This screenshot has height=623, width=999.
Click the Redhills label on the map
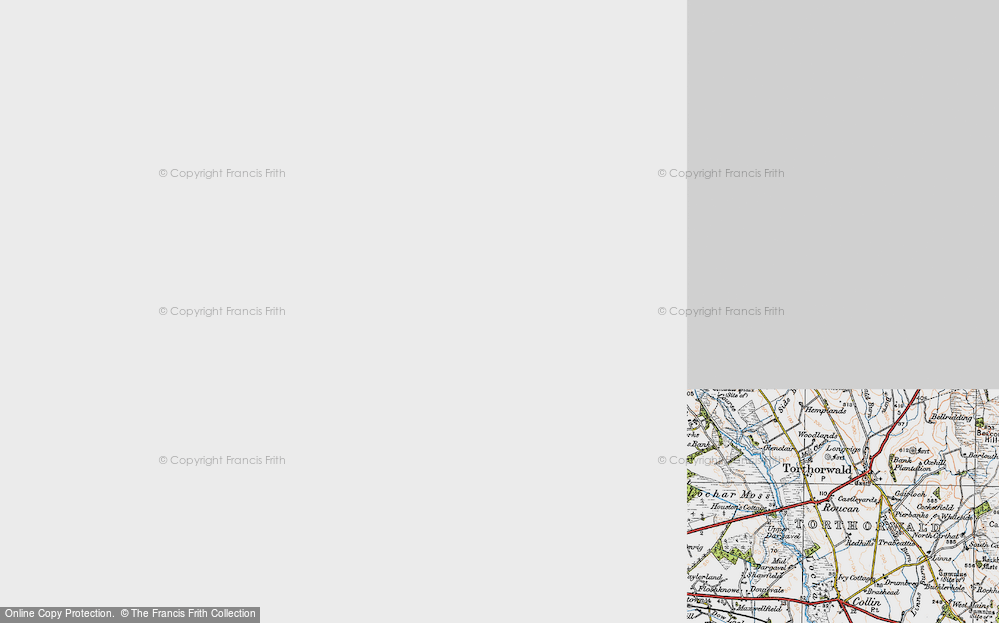(x=859, y=543)
